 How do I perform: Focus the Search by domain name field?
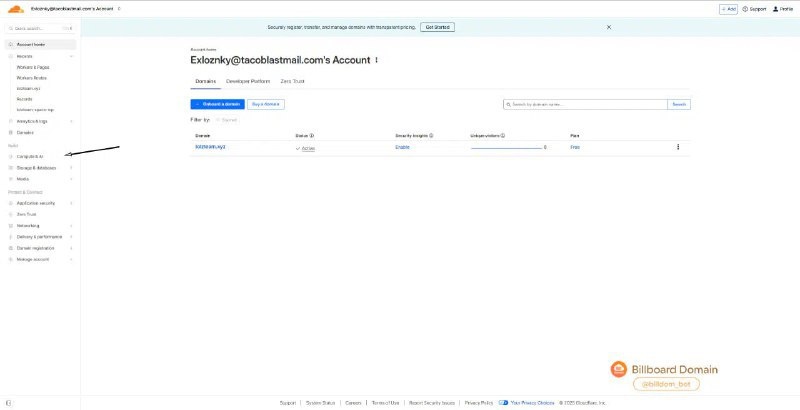585,104
